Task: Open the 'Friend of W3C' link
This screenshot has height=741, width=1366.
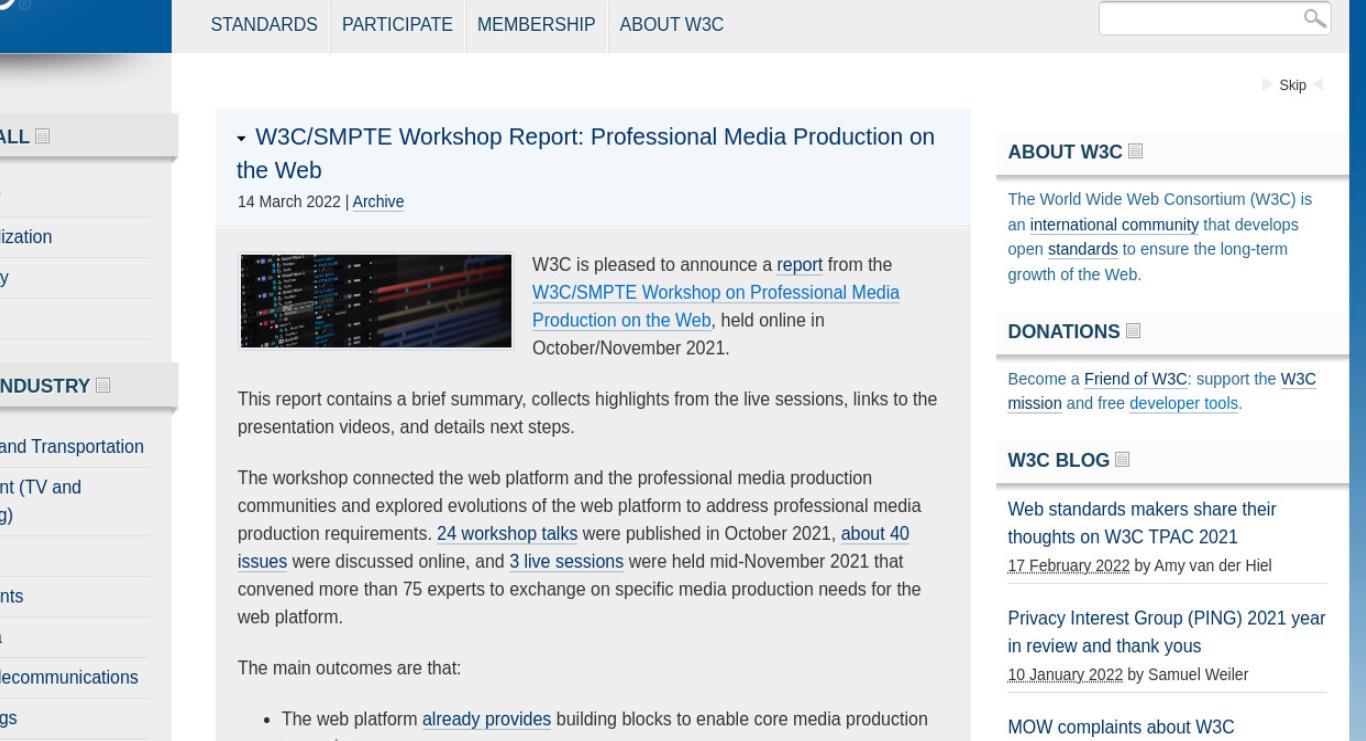Action: point(1135,379)
